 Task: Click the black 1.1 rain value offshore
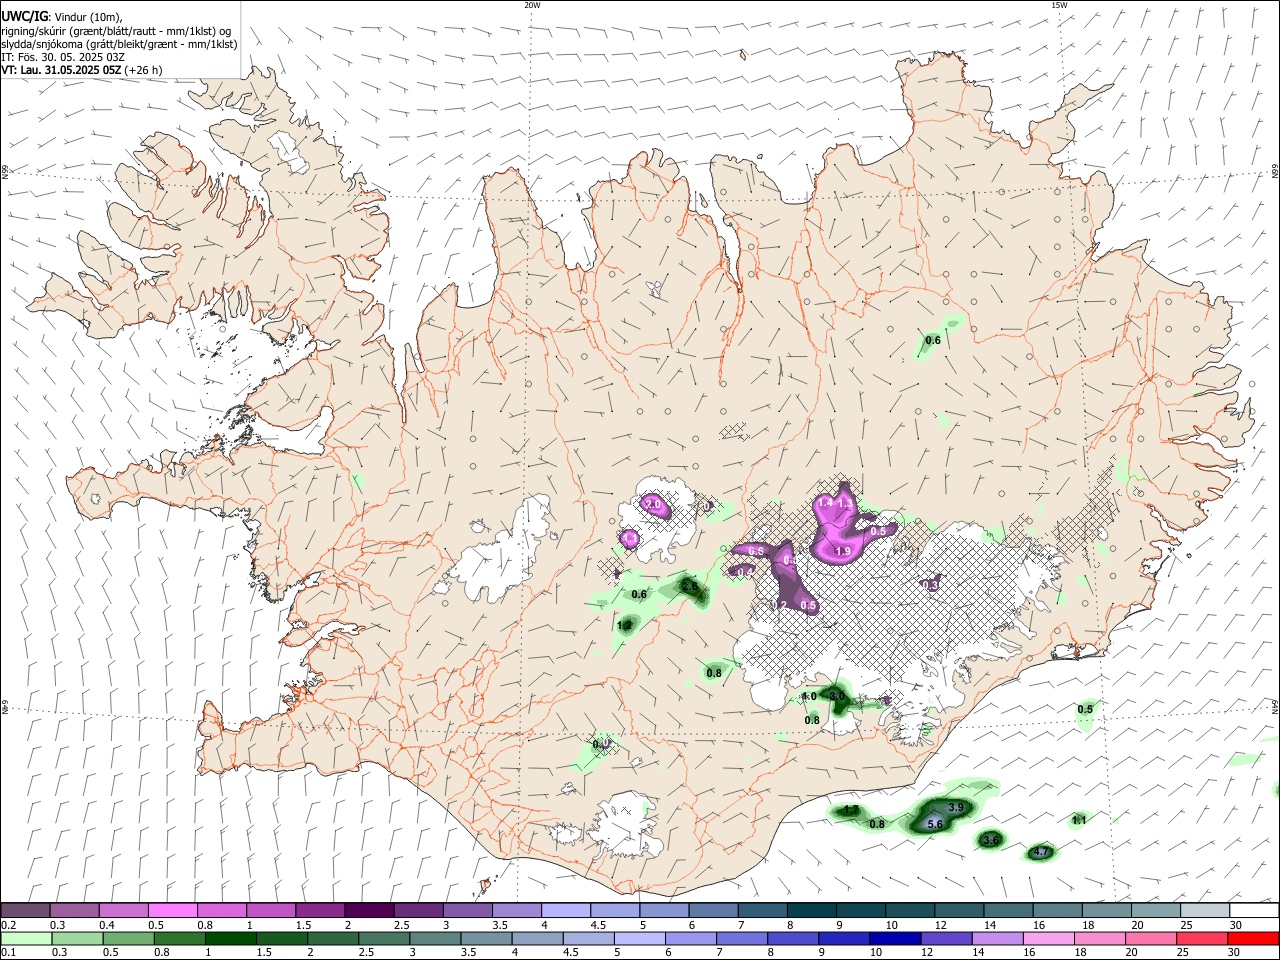click(1079, 820)
